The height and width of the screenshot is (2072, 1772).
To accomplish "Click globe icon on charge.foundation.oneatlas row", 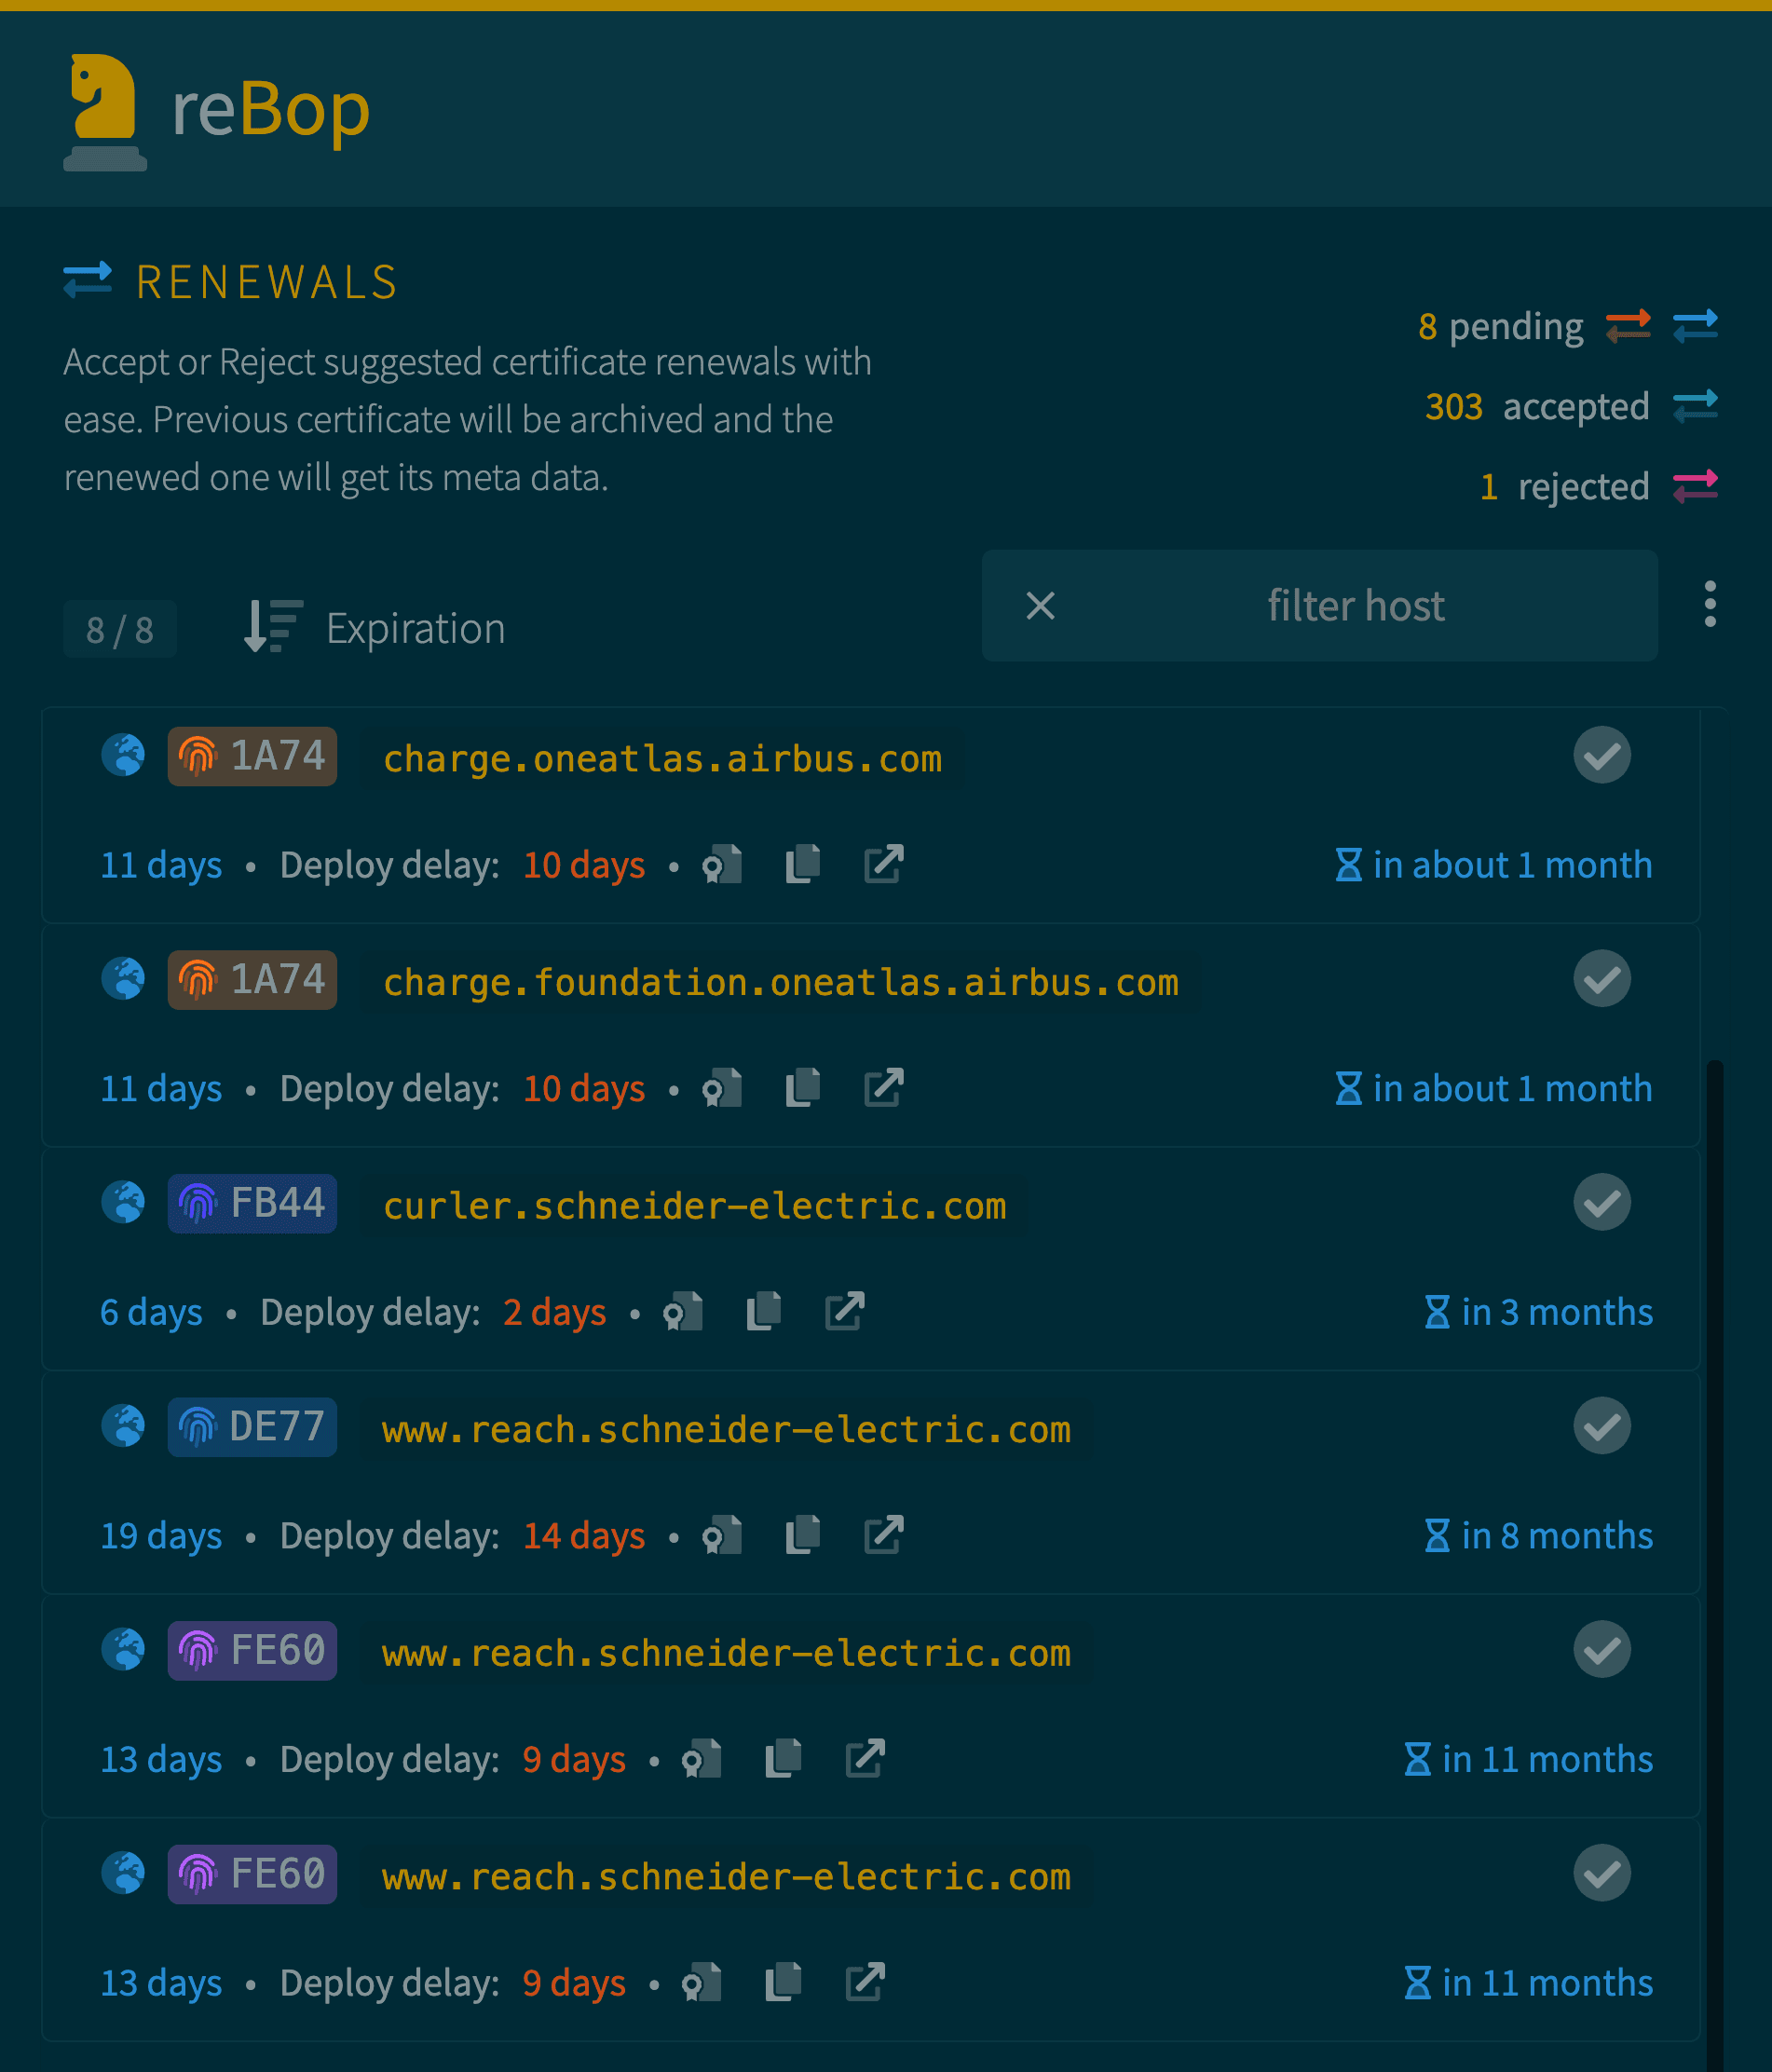I will click(123, 979).
